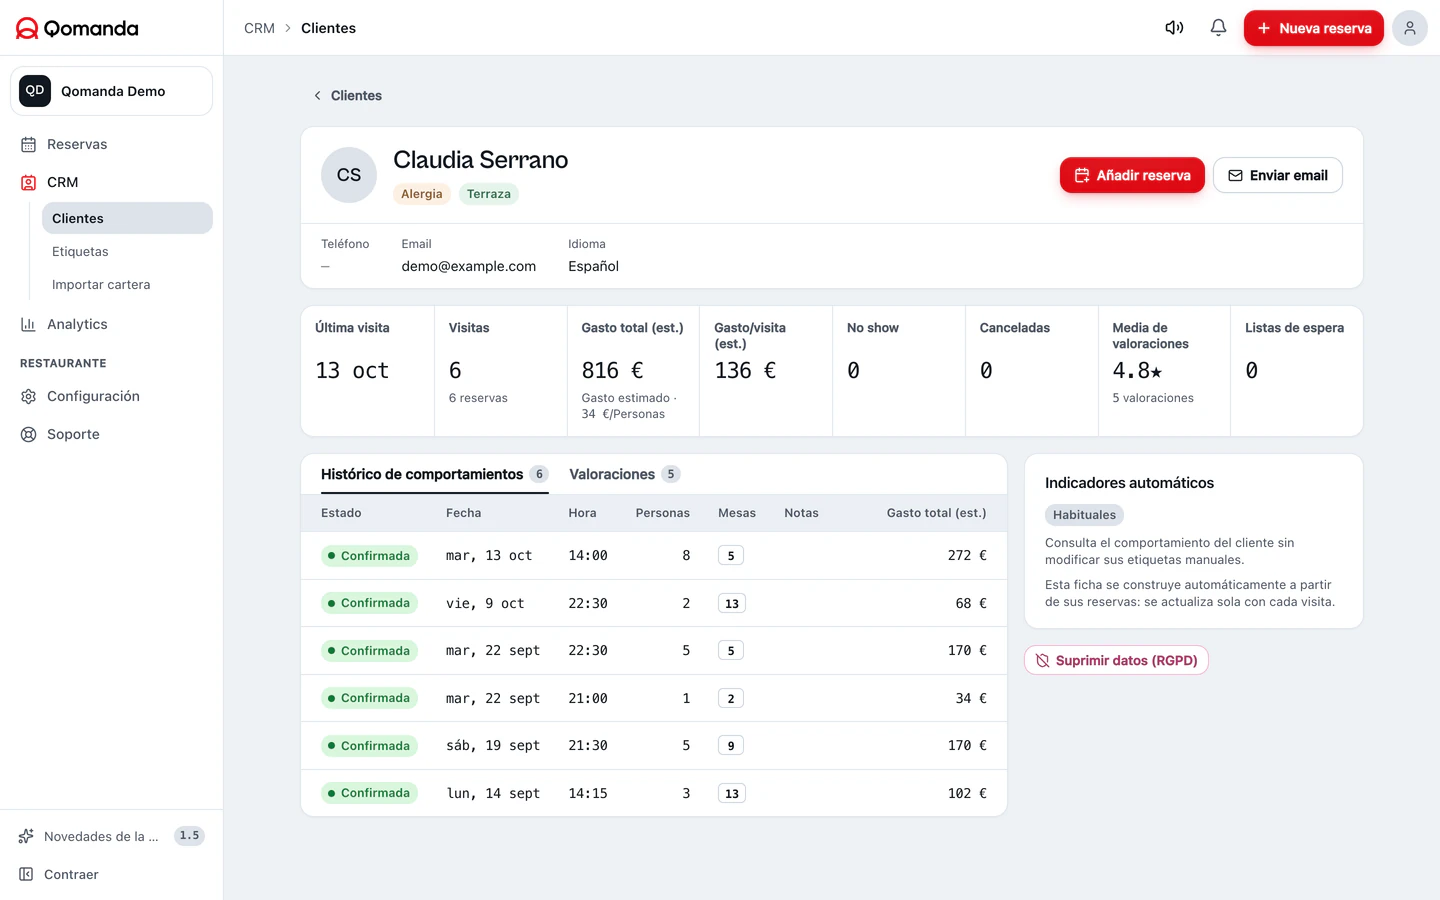Click the Reservas calendar icon
Viewport: 1440px width, 900px height.
click(x=29, y=145)
